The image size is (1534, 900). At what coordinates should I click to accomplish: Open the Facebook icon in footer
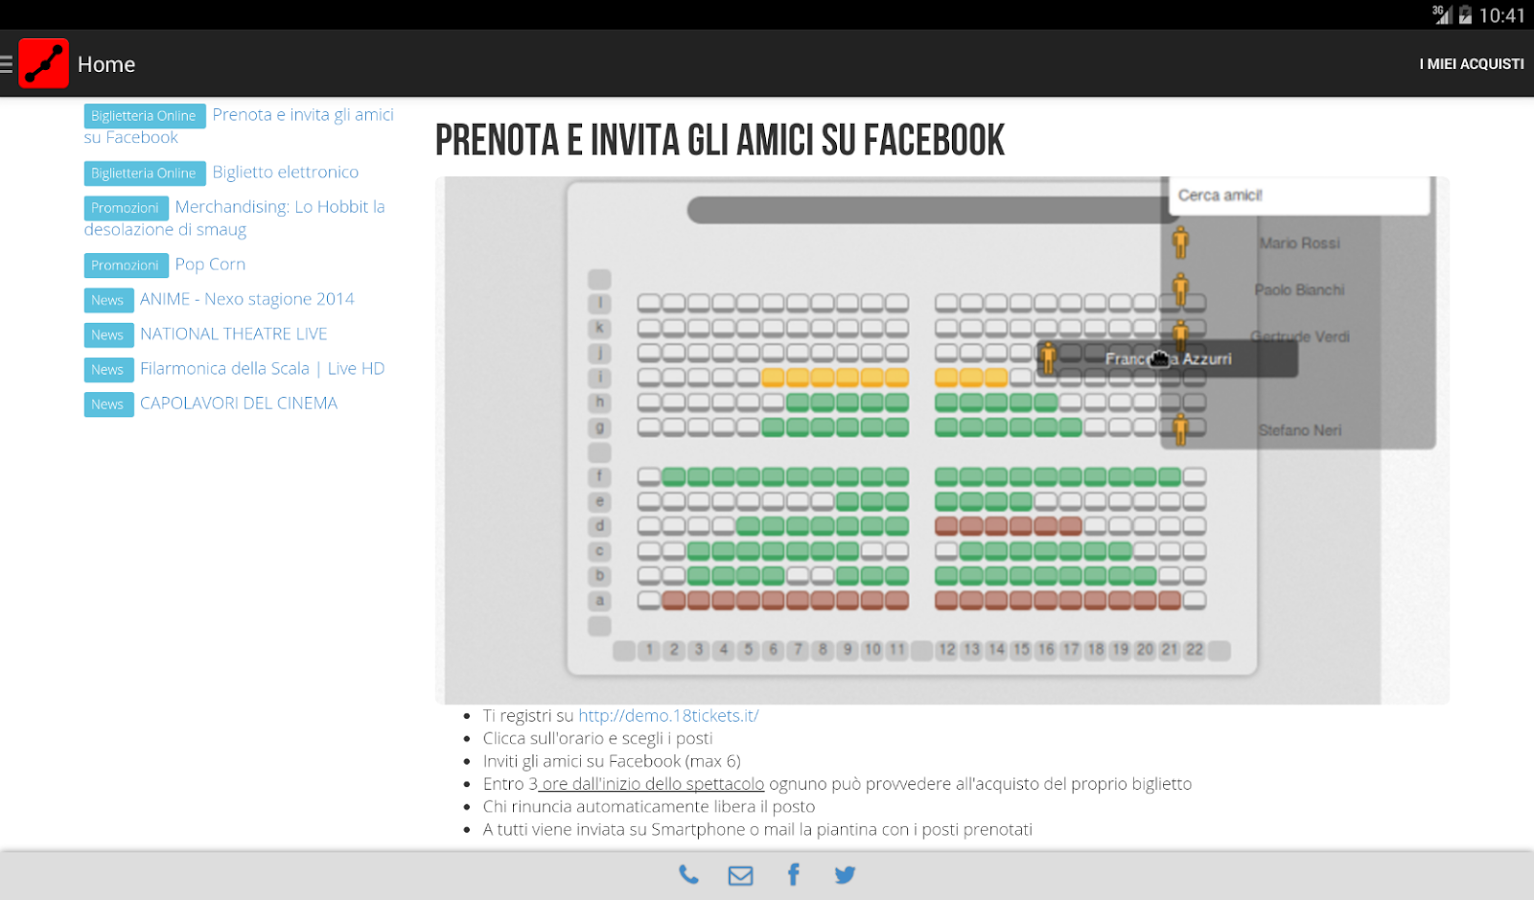[x=793, y=875]
